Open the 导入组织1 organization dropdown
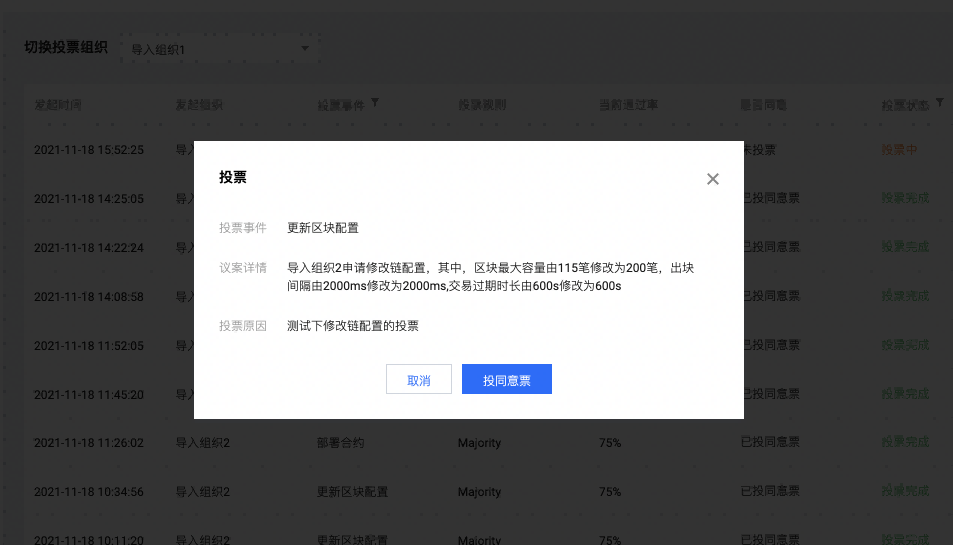The height and width of the screenshot is (545, 953). (x=220, y=49)
